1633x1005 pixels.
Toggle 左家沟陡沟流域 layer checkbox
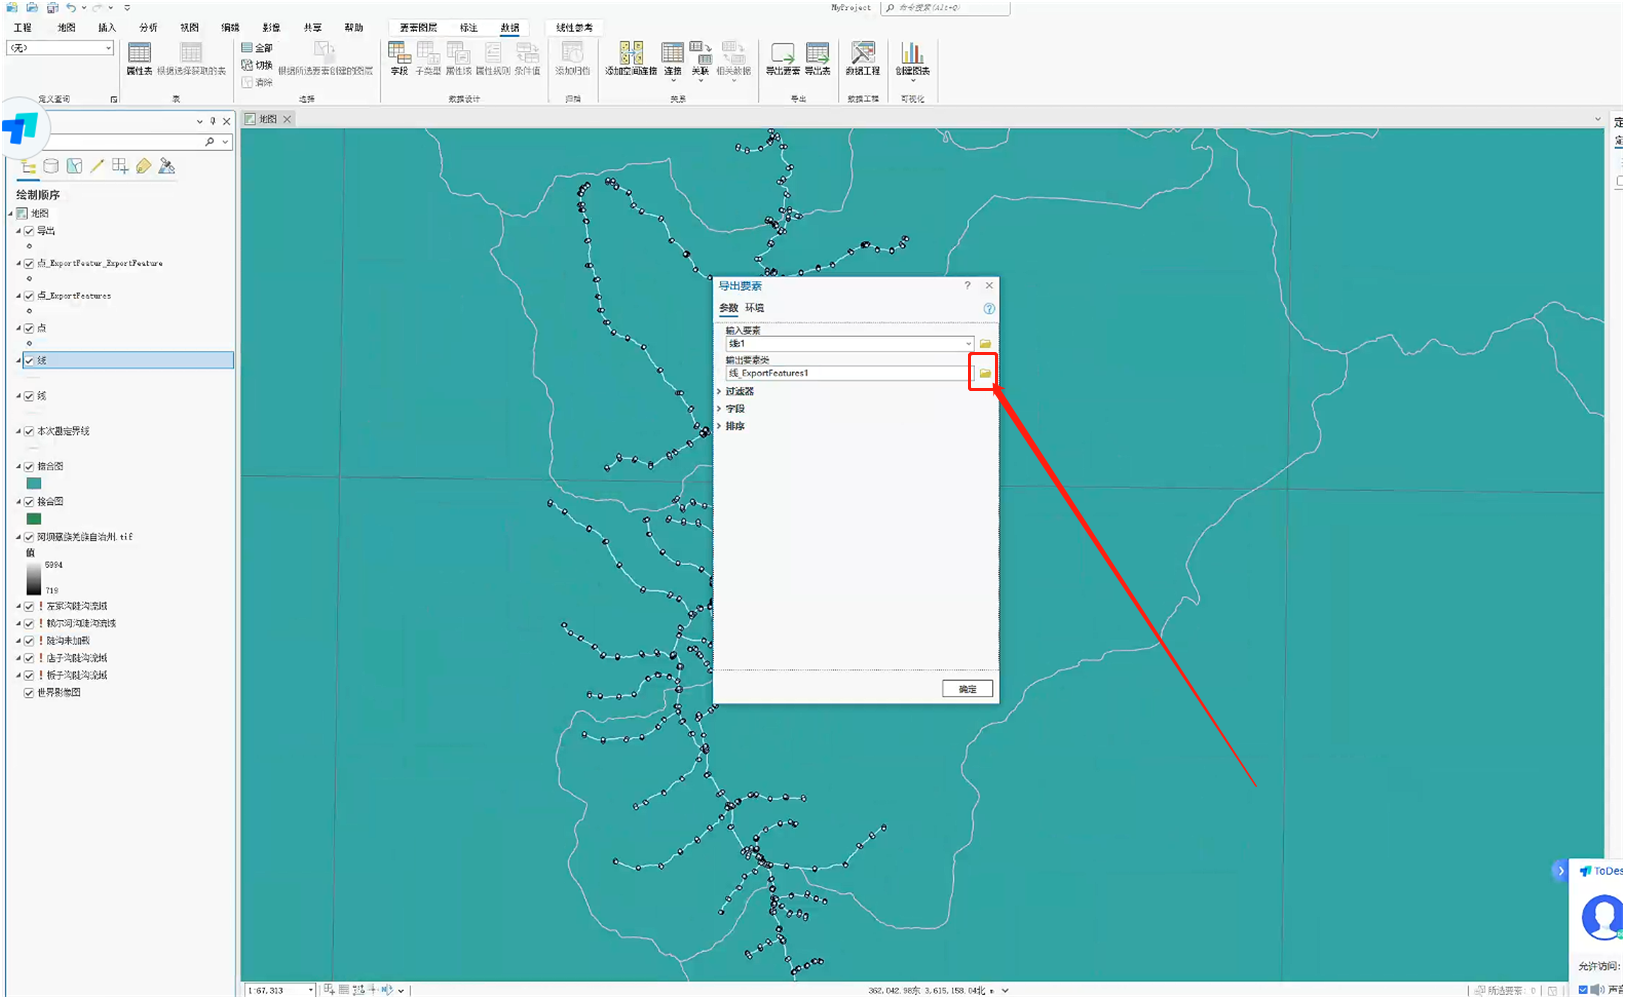click(x=29, y=607)
